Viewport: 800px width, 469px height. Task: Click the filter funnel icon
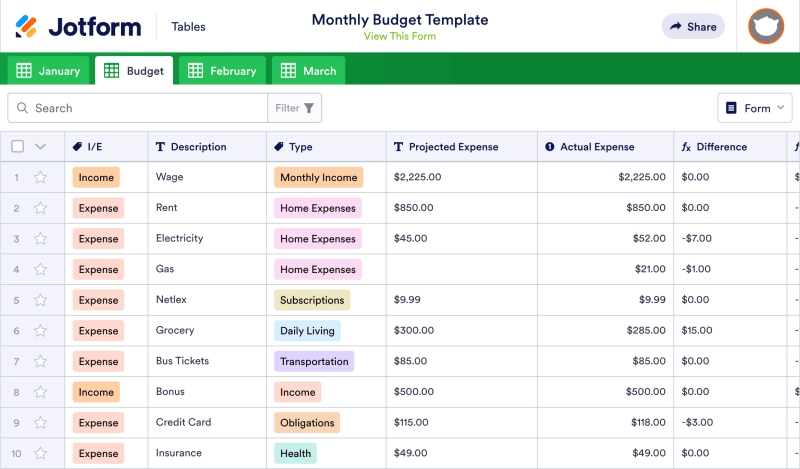pyautogui.click(x=309, y=108)
